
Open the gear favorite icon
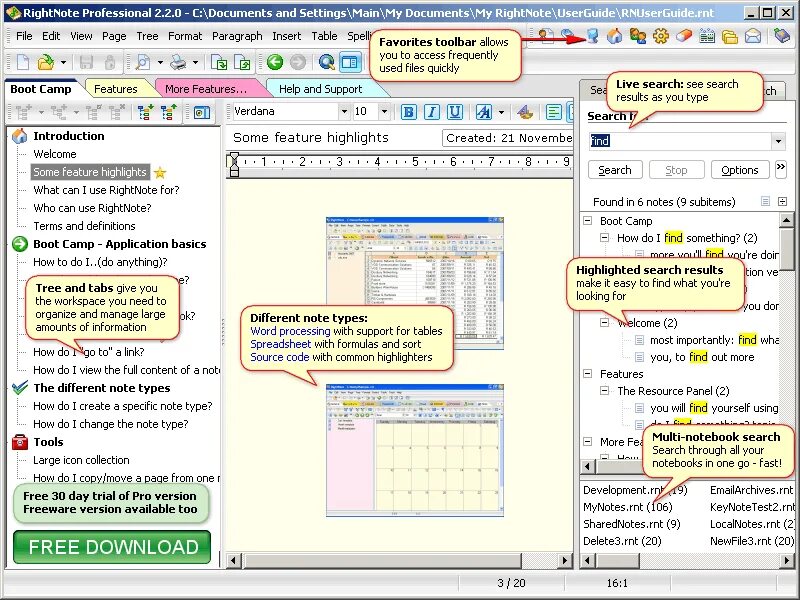[x=661, y=36]
